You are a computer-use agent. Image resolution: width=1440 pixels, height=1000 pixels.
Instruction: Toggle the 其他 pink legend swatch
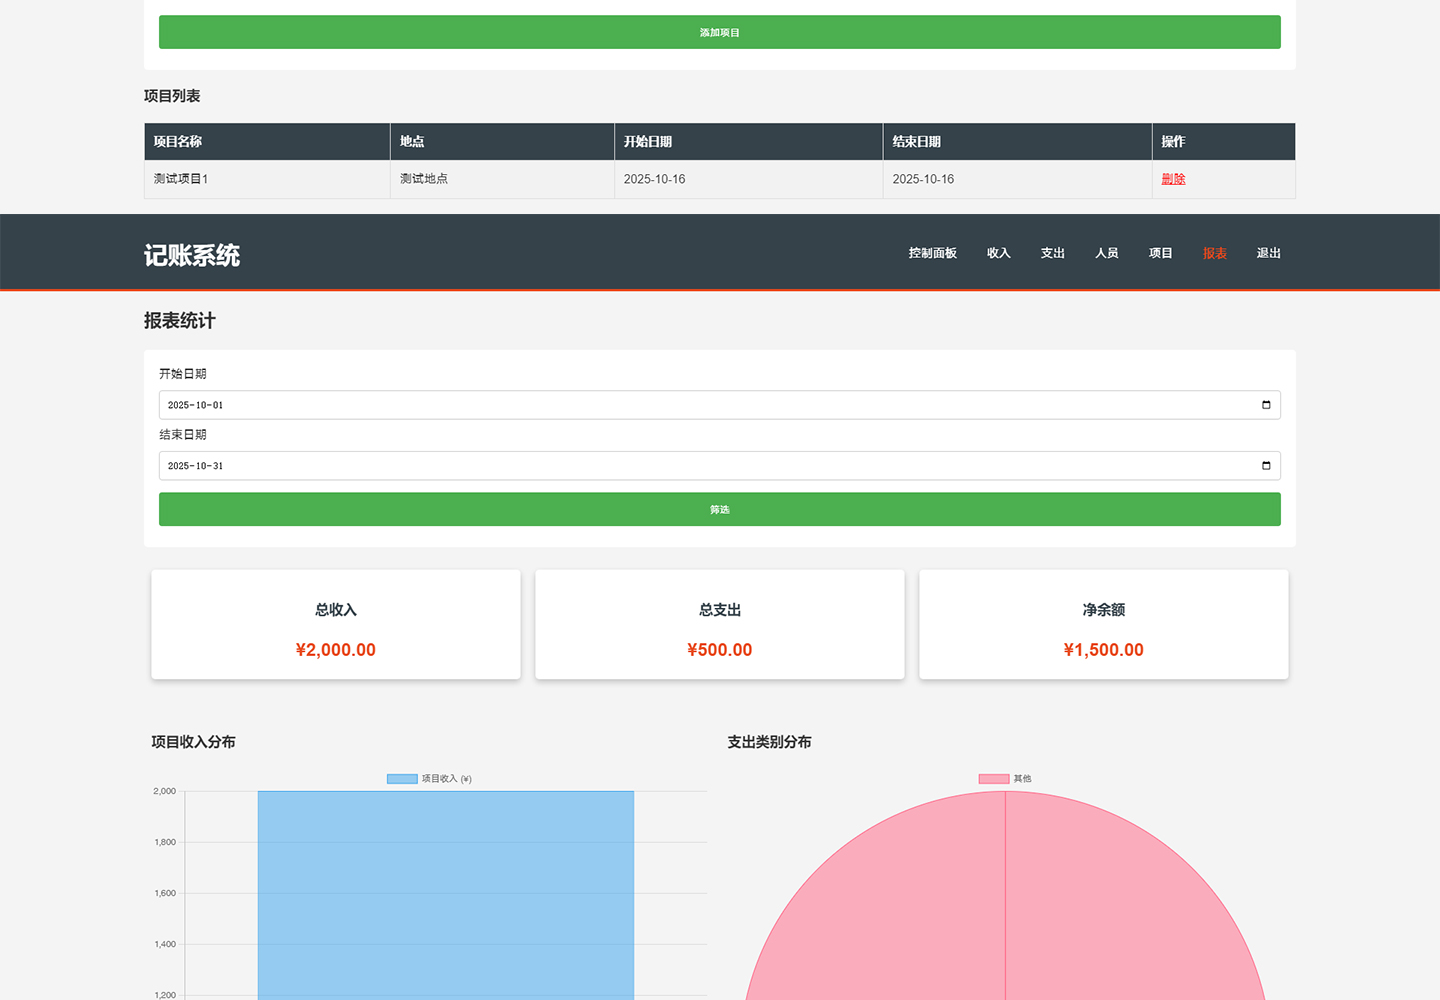click(993, 779)
